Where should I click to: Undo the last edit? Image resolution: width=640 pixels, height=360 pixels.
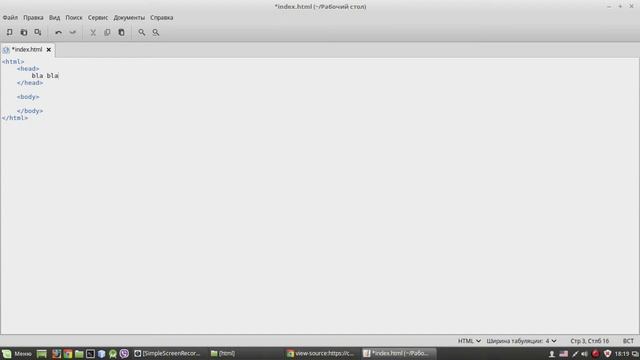(58, 32)
